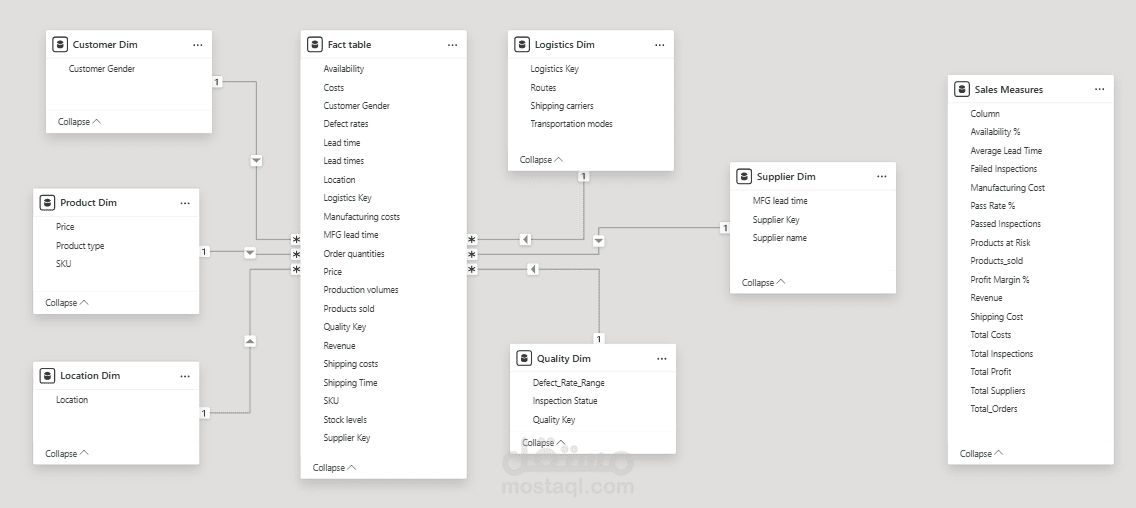
Task: Open Fact table more options menu
Action: pos(453,45)
